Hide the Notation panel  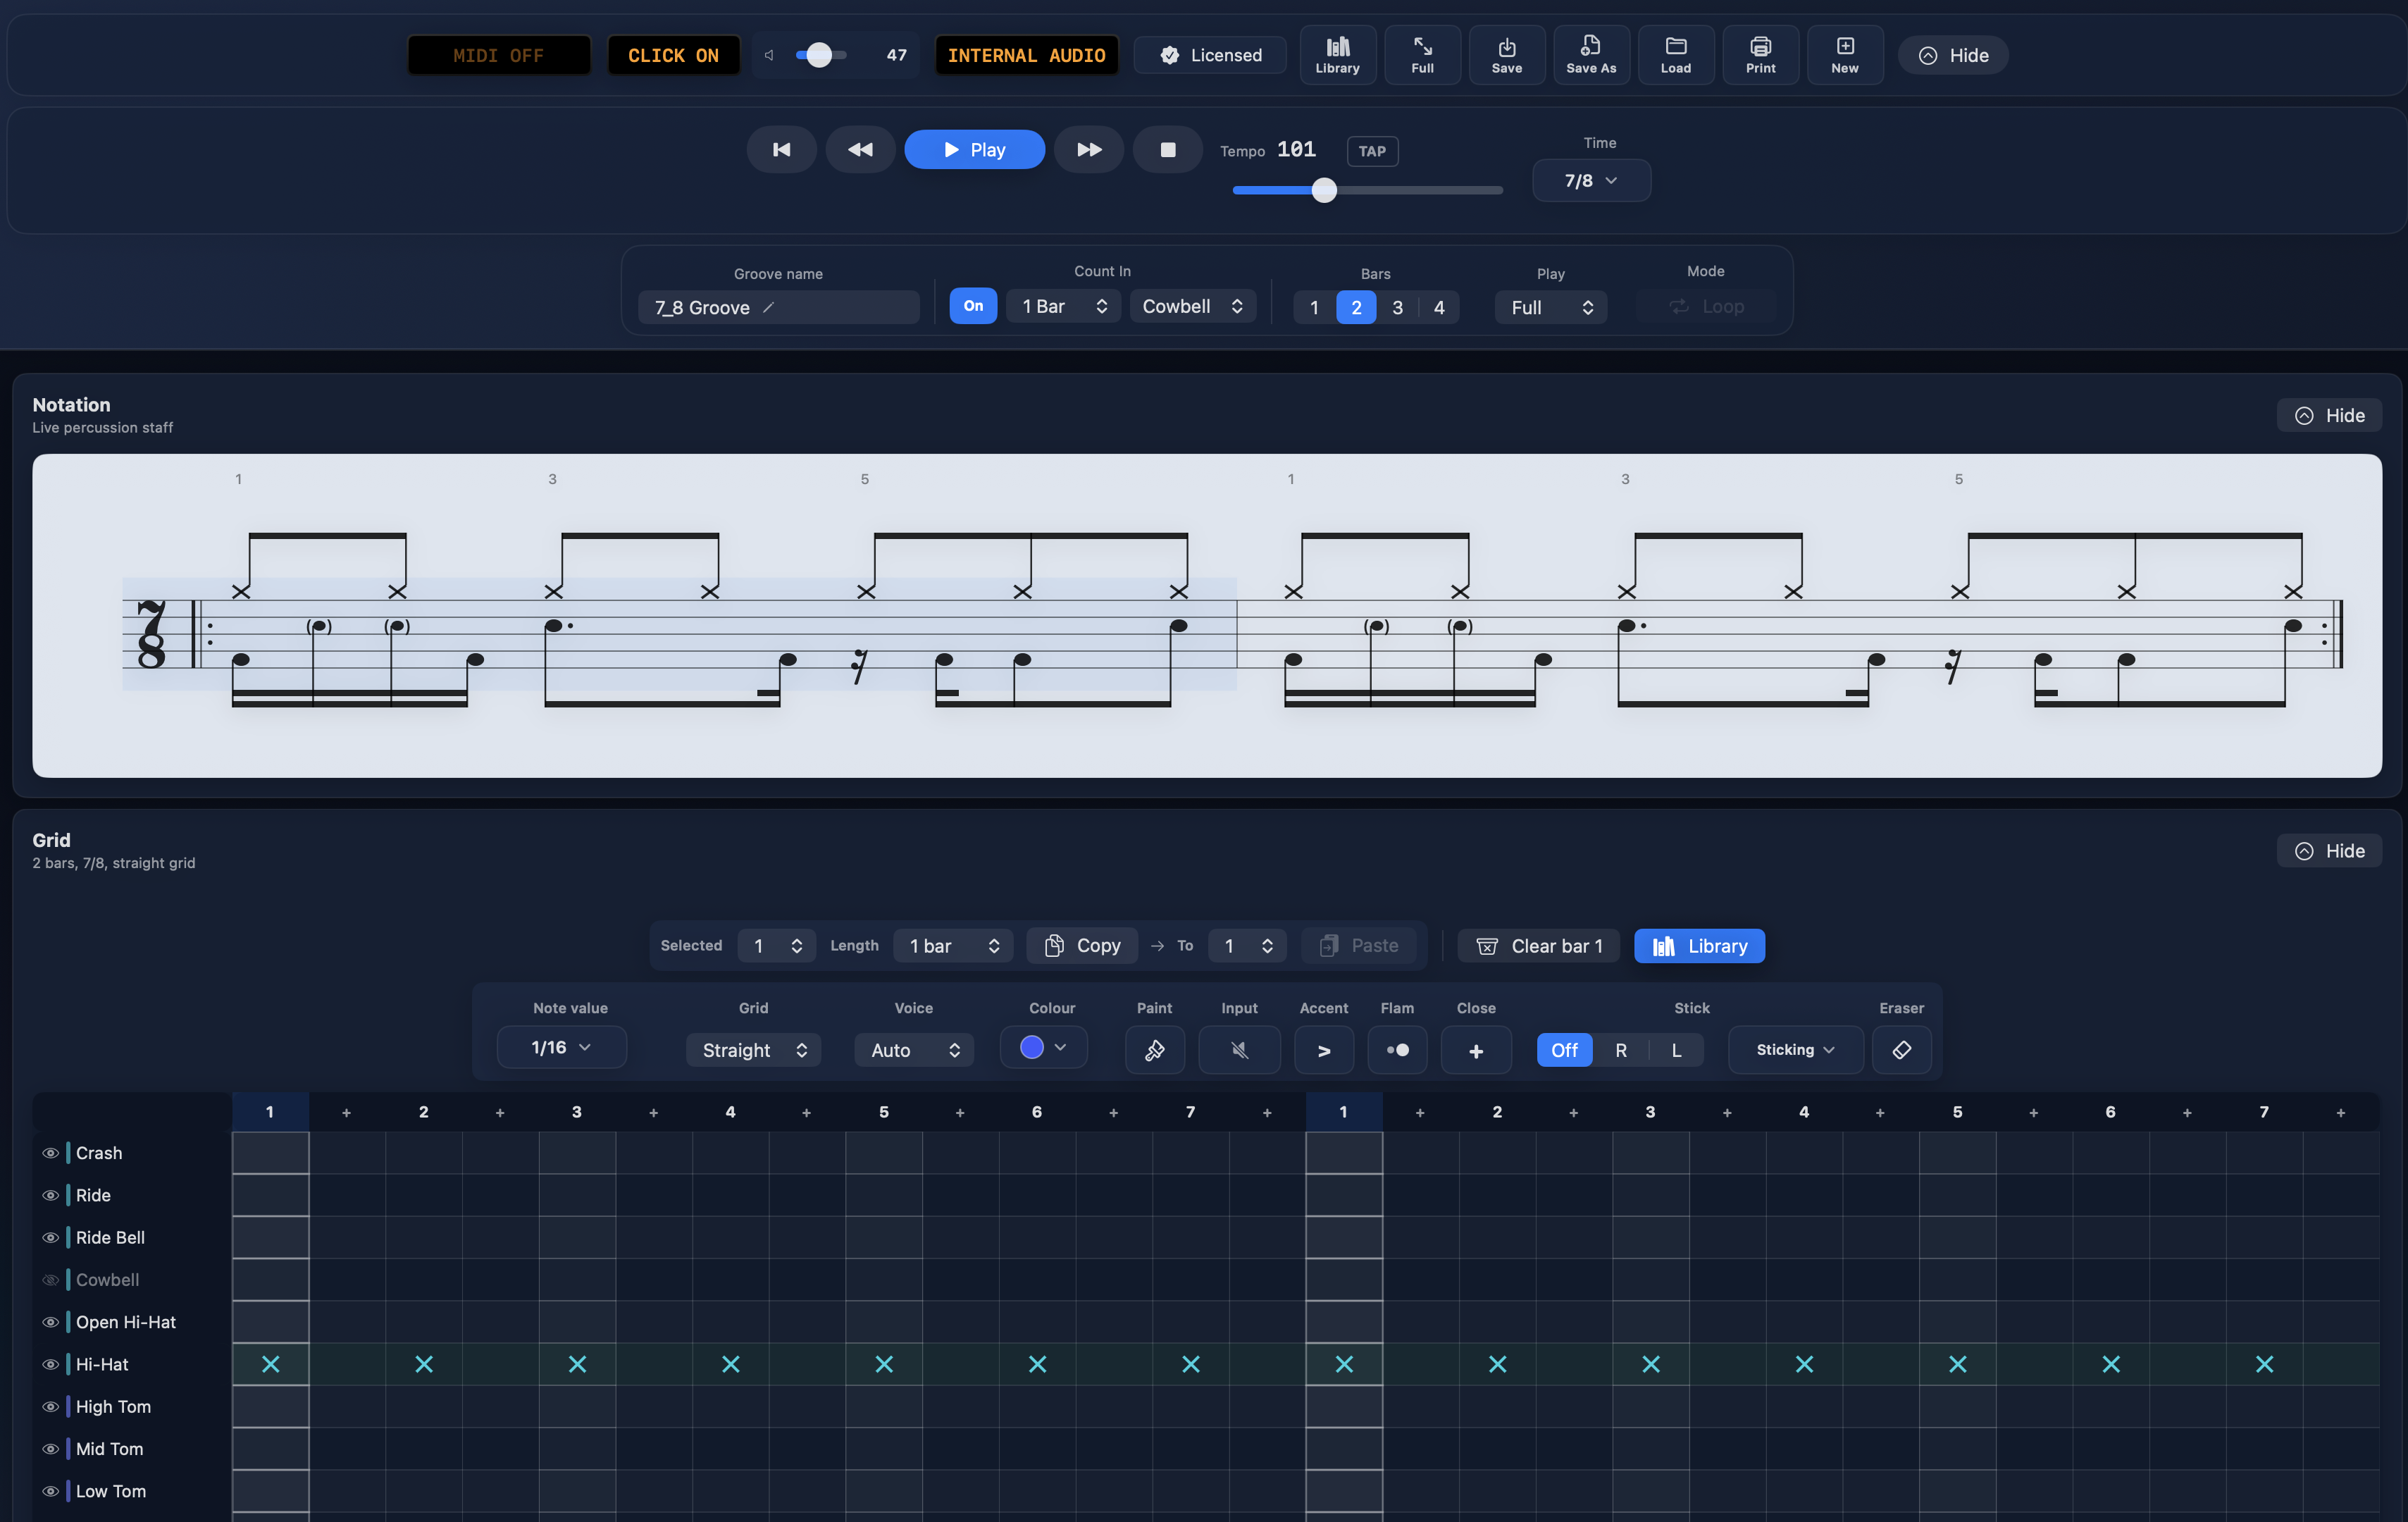[2329, 416]
